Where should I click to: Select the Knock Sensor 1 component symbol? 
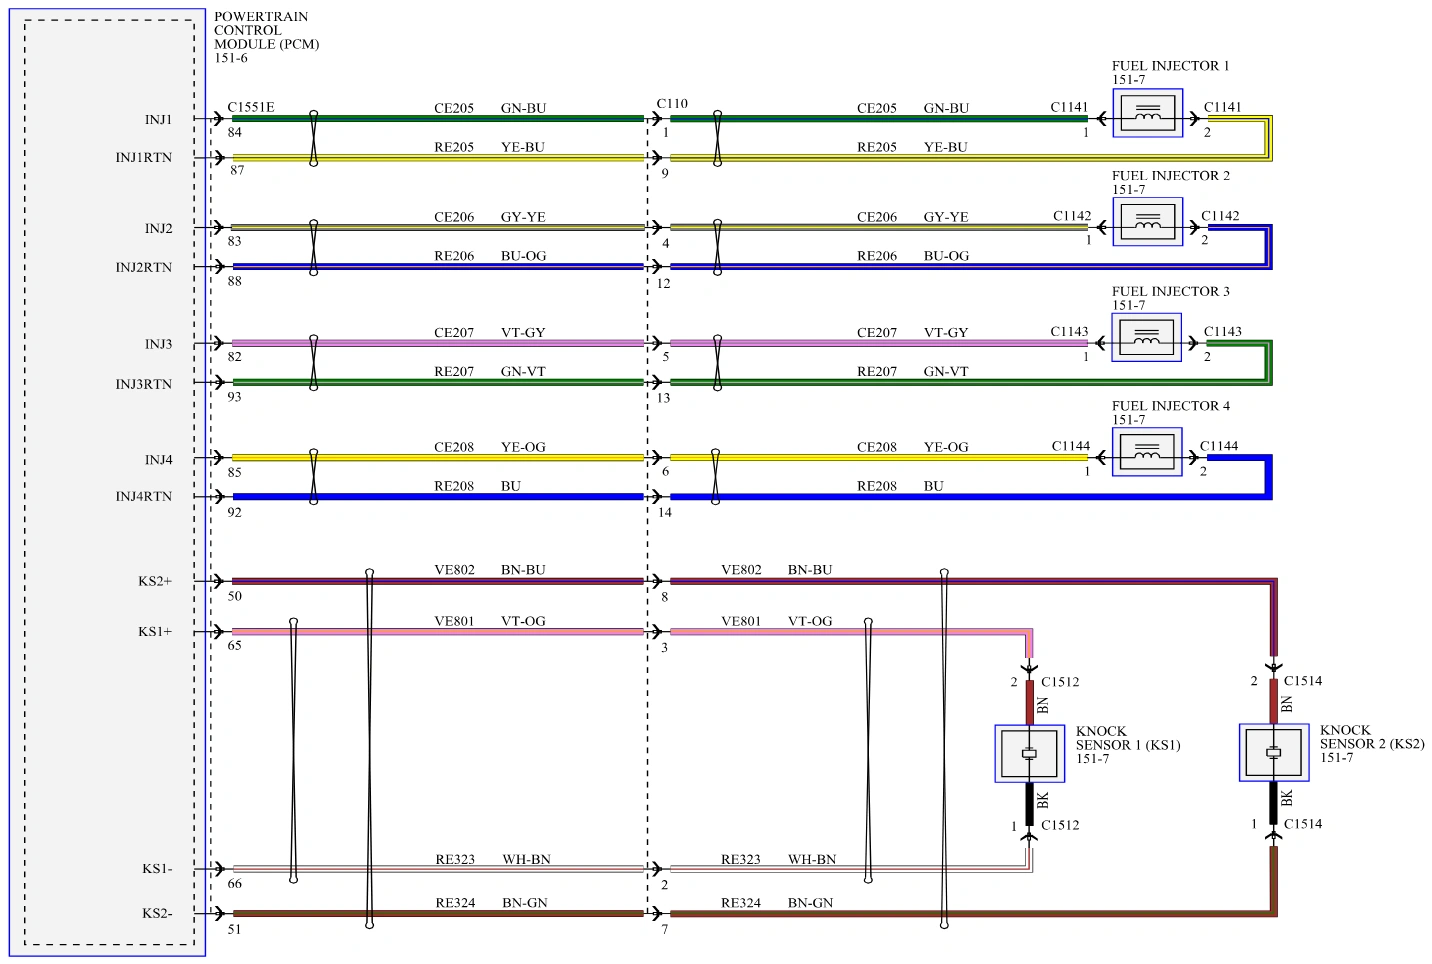1030,754
